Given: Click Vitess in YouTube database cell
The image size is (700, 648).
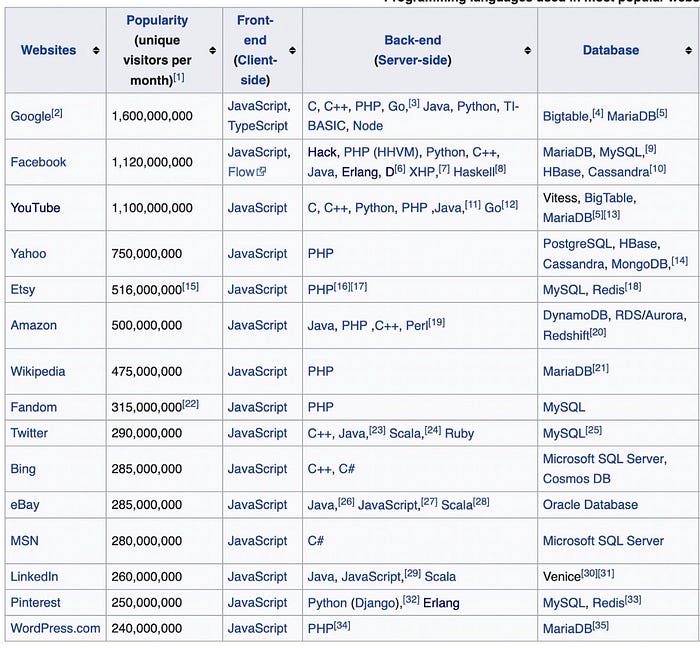Looking at the screenshot, I should (560, 198).
